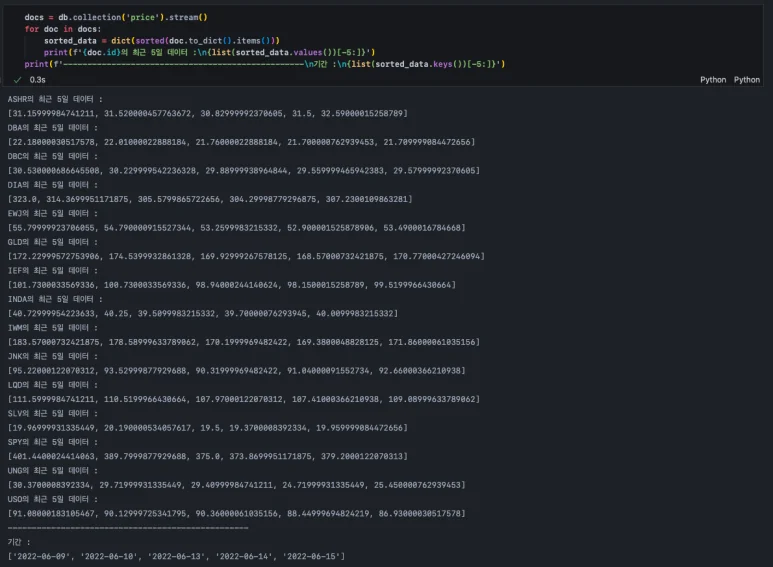Screen dimensions: 773x567
Task: Click the date list starting with 2022-06-09
Action: coord(176,556)
